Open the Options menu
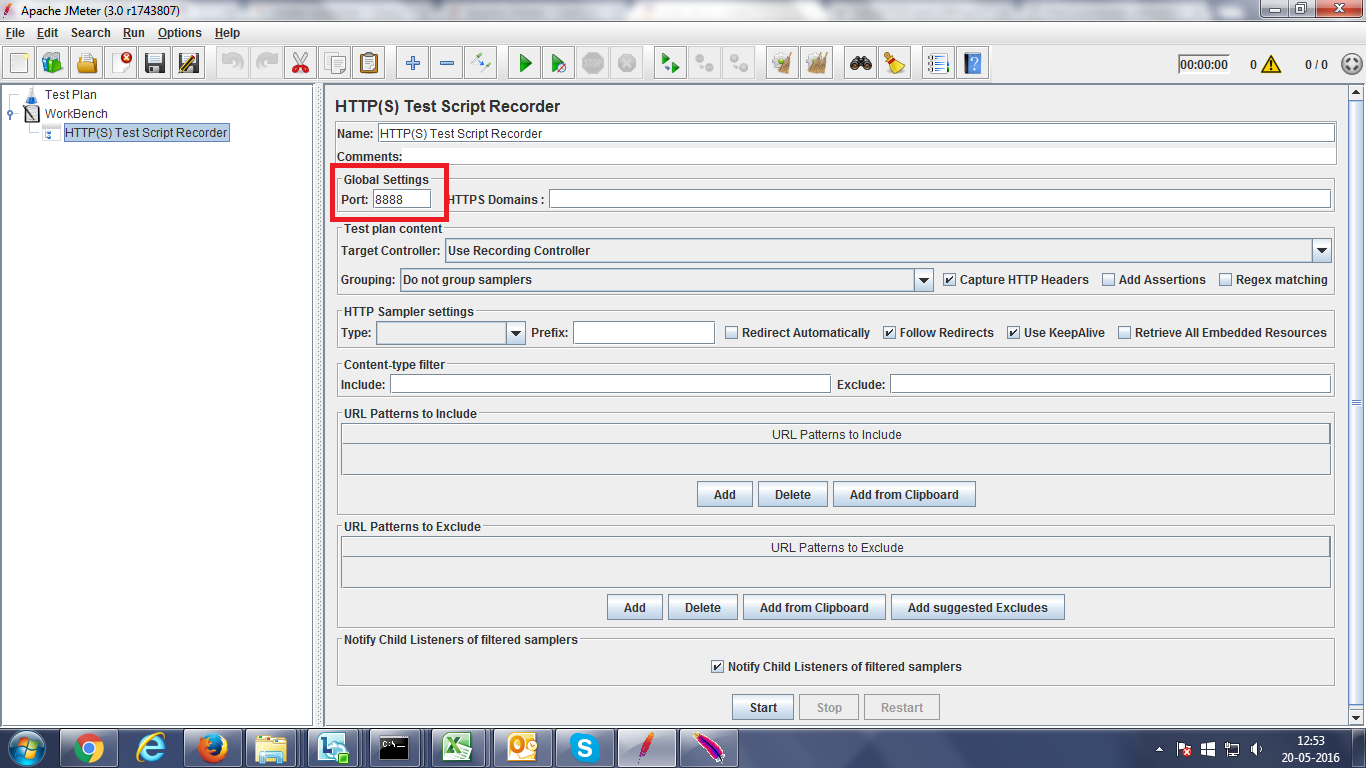 [179, 33]
